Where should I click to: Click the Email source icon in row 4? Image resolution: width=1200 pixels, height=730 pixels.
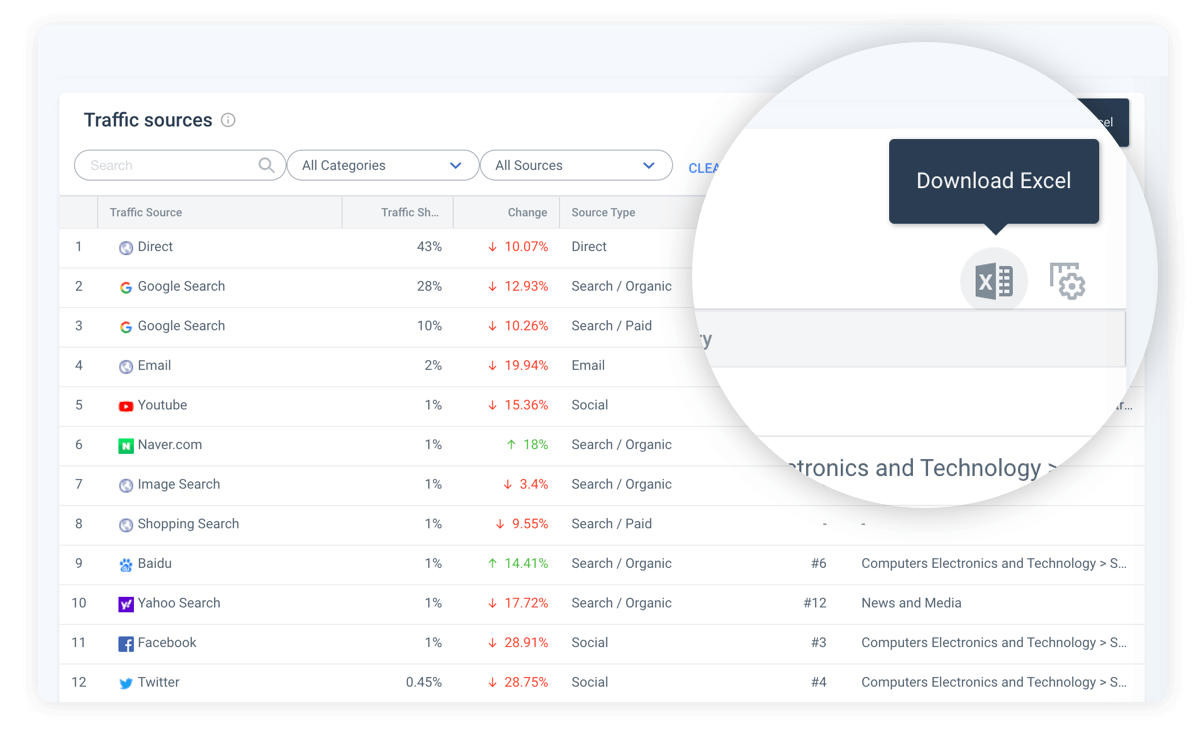(x=125, y=366)
